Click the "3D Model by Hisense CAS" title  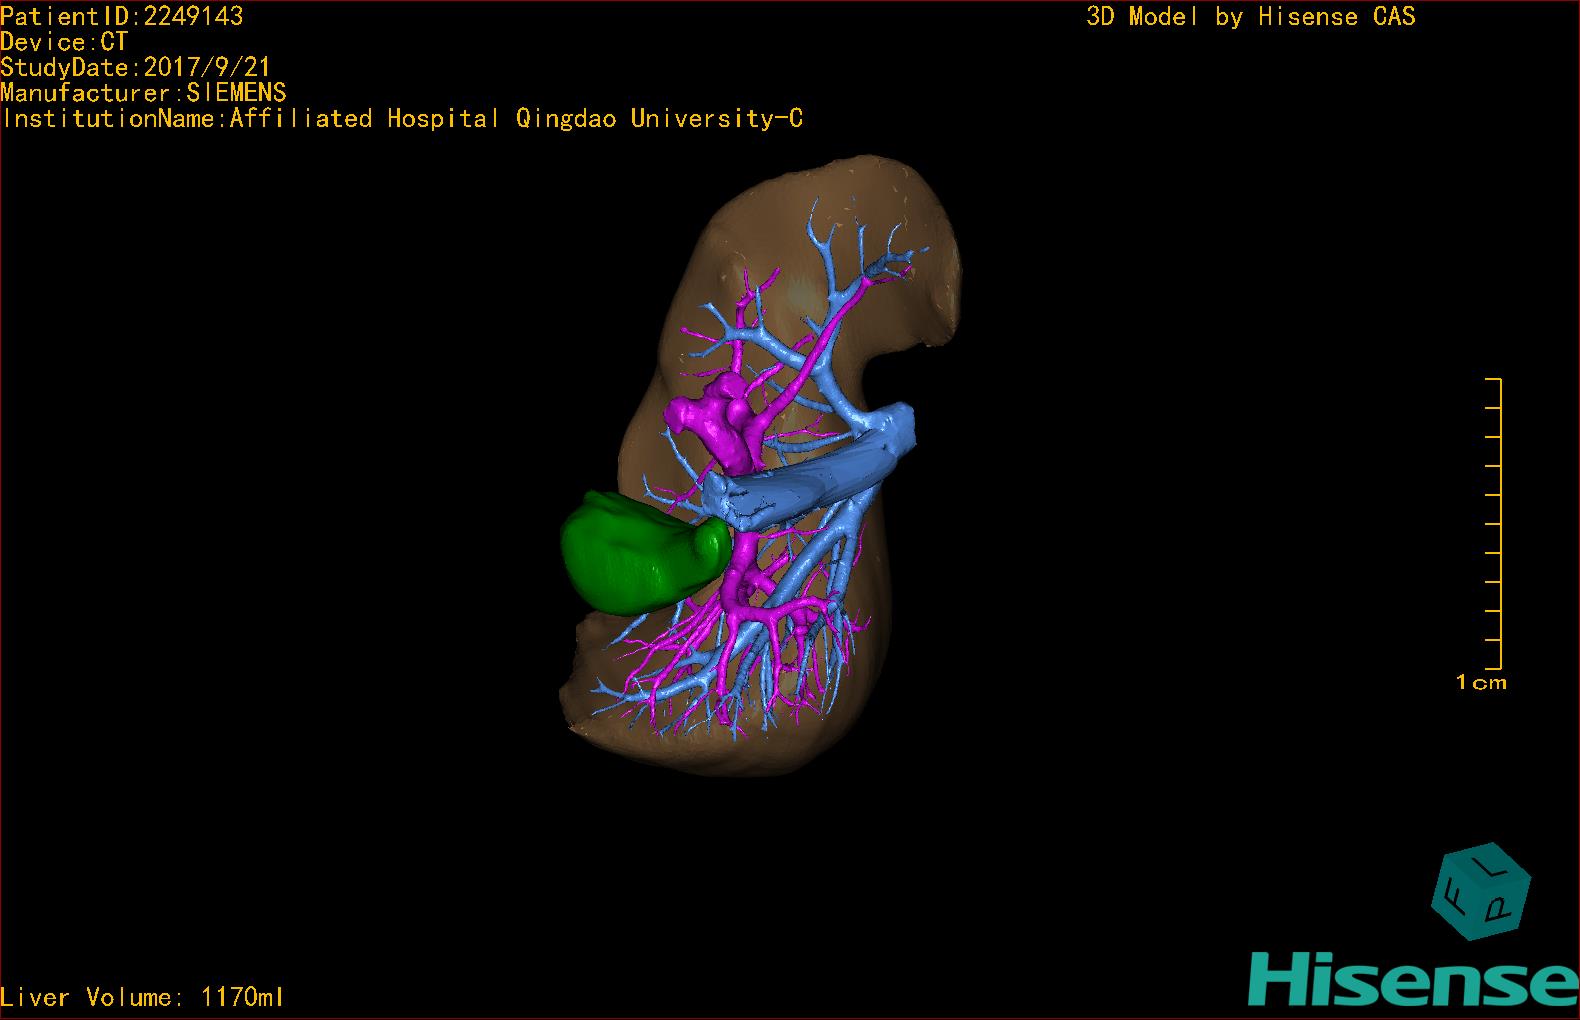pos(1251,16)
